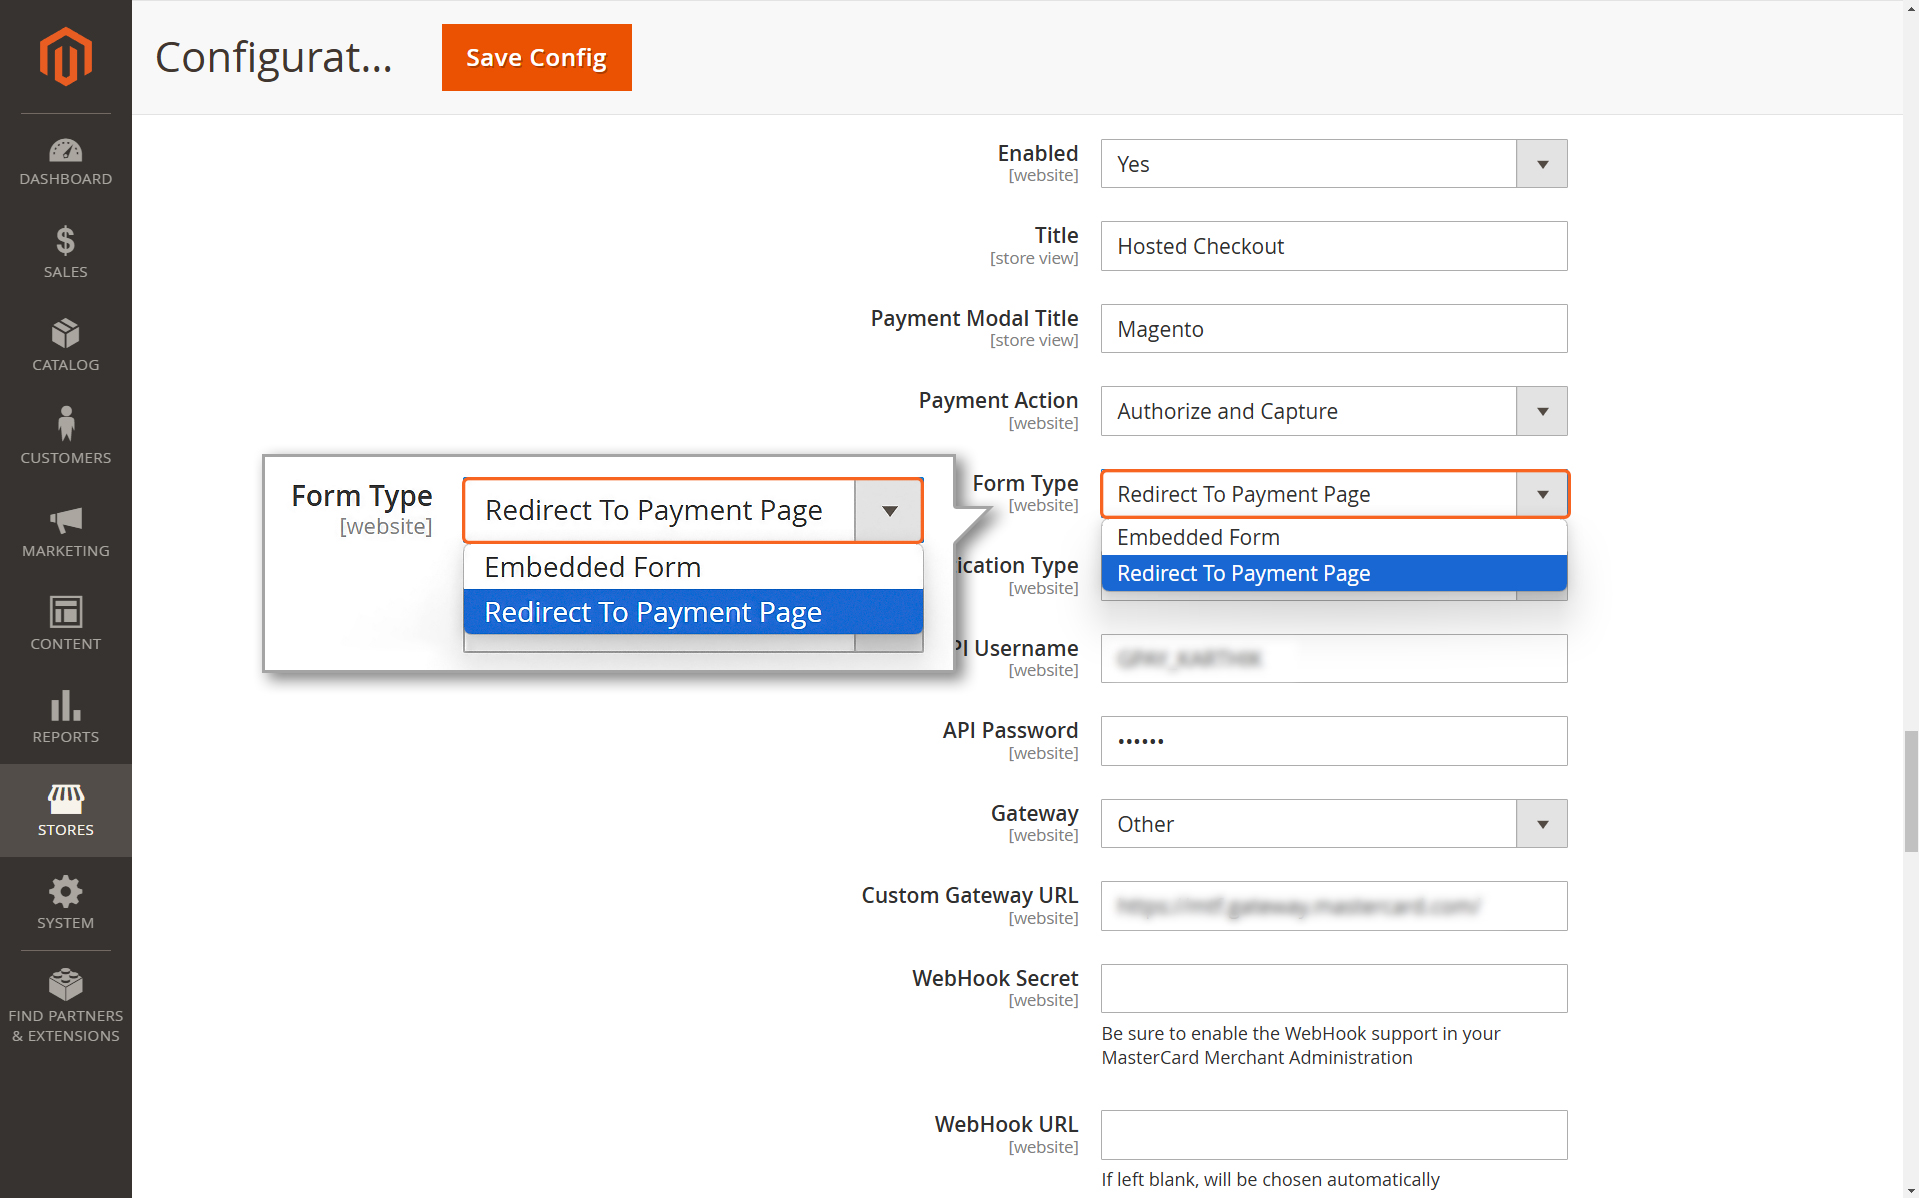The width and height of the screenshot is (1919, 1198).
Task: Click the Custom Gateway URL label
Action: point(970,895)
